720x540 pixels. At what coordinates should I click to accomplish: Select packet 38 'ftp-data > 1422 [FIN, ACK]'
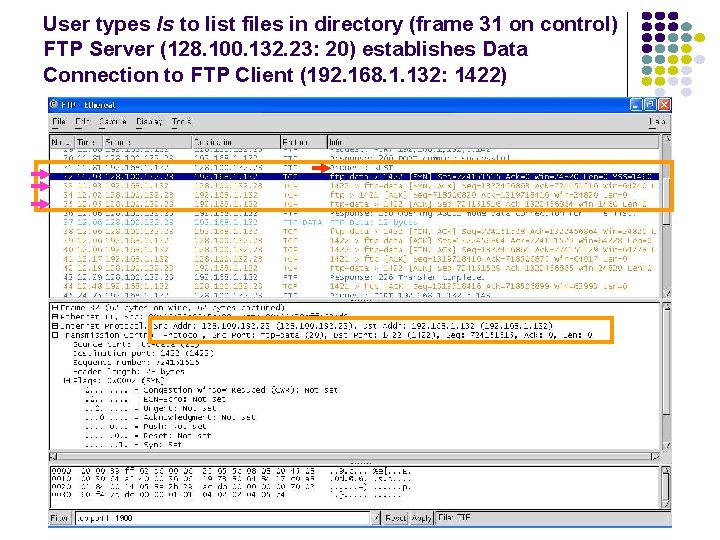coord(354,231)
